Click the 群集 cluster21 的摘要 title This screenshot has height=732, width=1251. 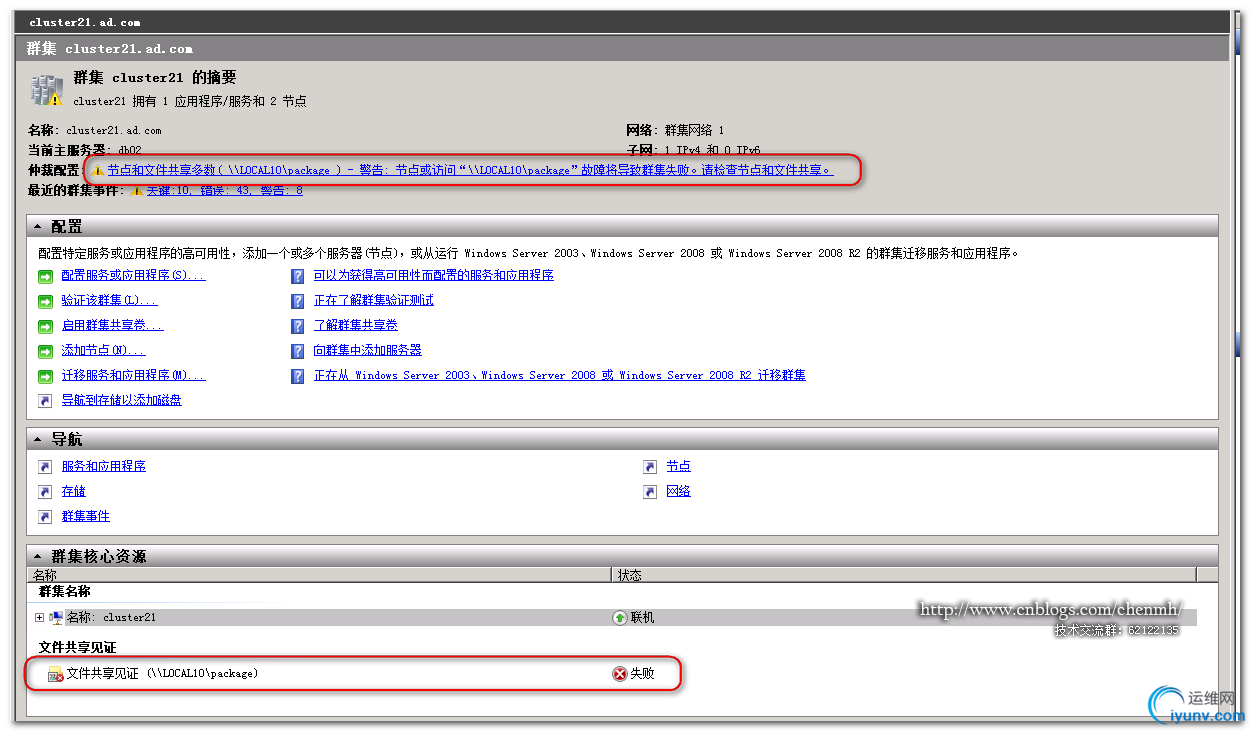click(155, 78)
